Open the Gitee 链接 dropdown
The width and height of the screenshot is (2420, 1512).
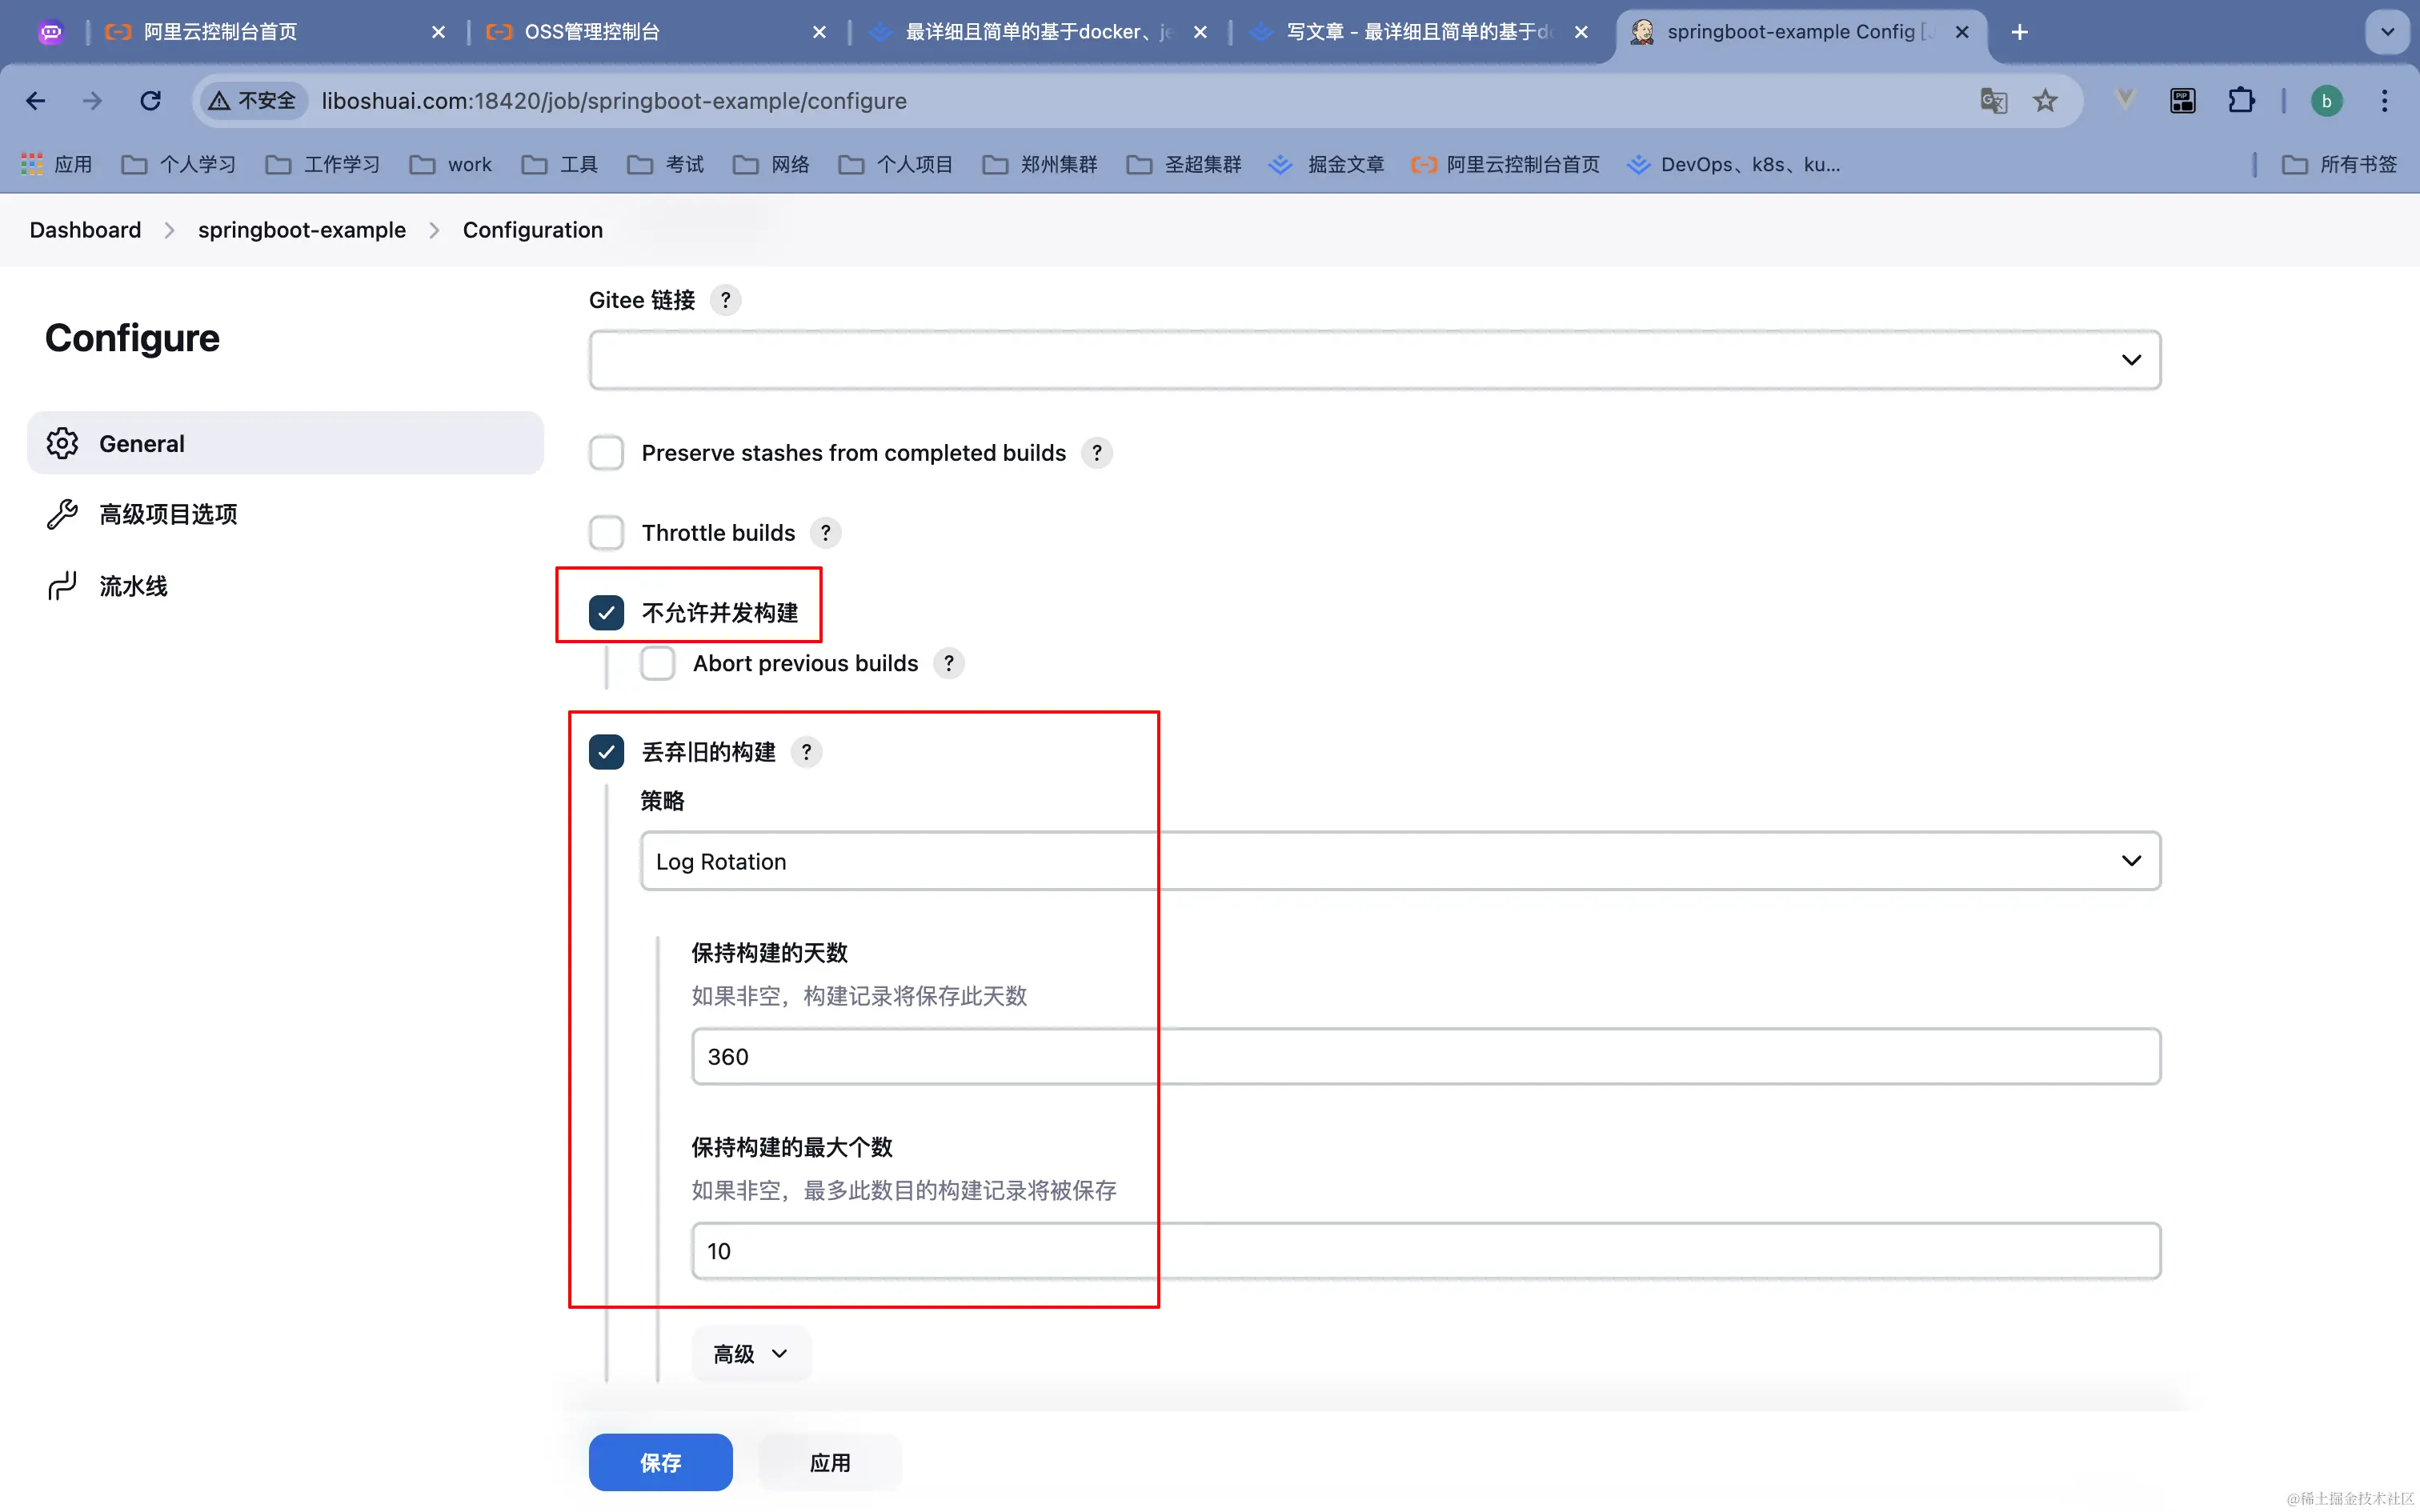[x=1374, y=360]
